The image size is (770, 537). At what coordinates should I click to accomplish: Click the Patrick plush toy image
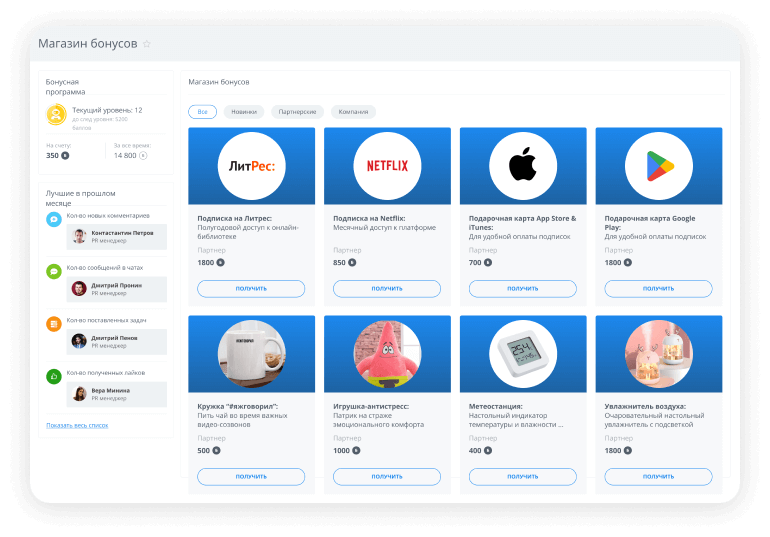coord(387,354)
